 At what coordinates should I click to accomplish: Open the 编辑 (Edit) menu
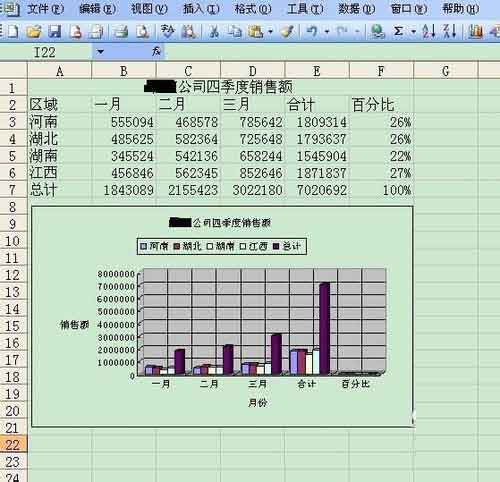point(98,9)
